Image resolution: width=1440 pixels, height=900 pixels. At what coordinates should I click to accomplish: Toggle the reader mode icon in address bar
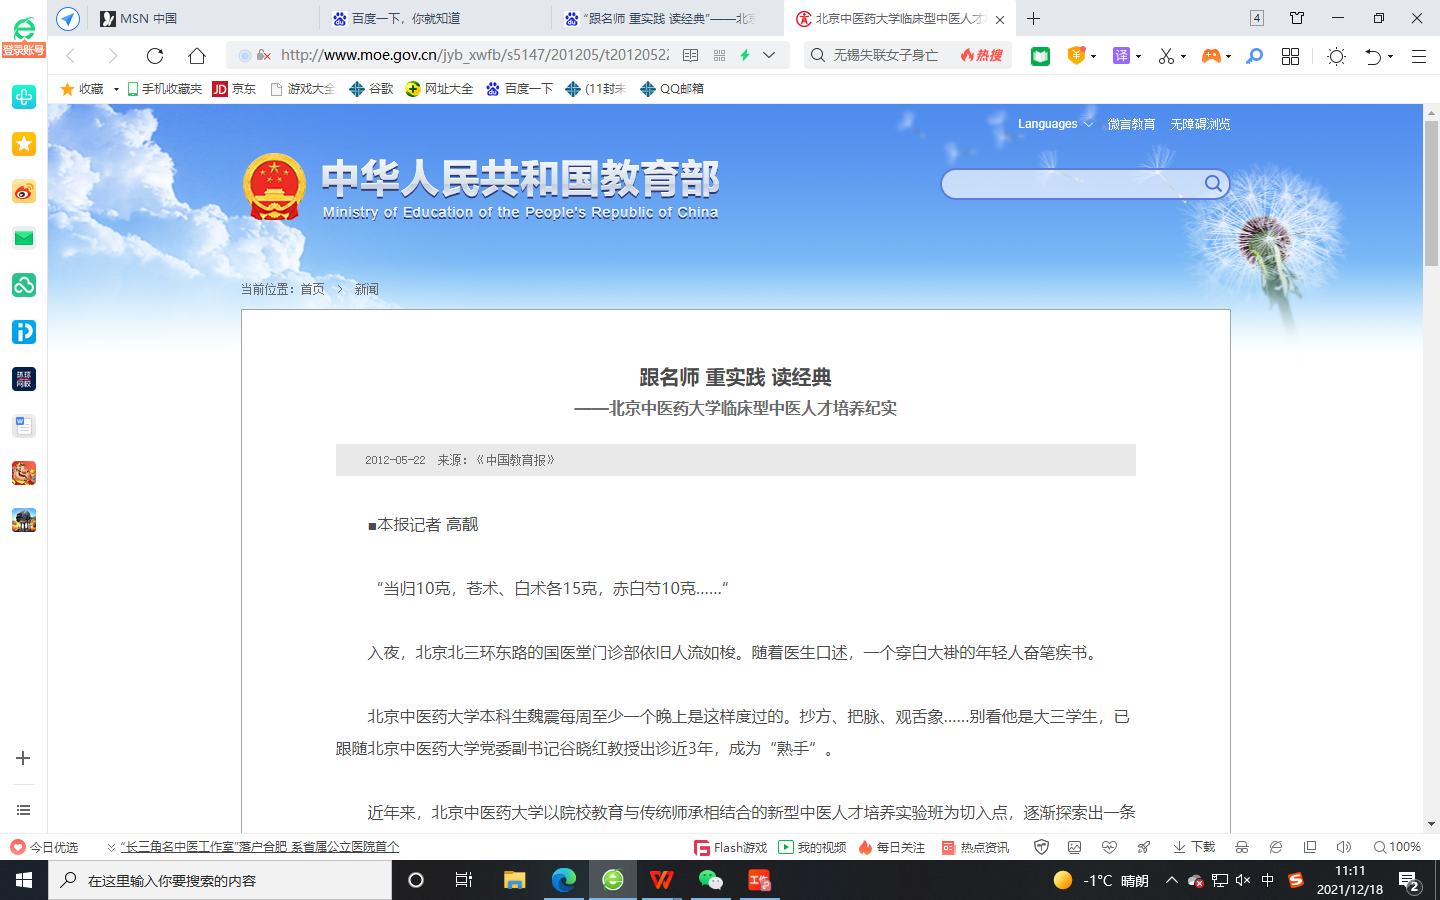(x=690, y=55)
